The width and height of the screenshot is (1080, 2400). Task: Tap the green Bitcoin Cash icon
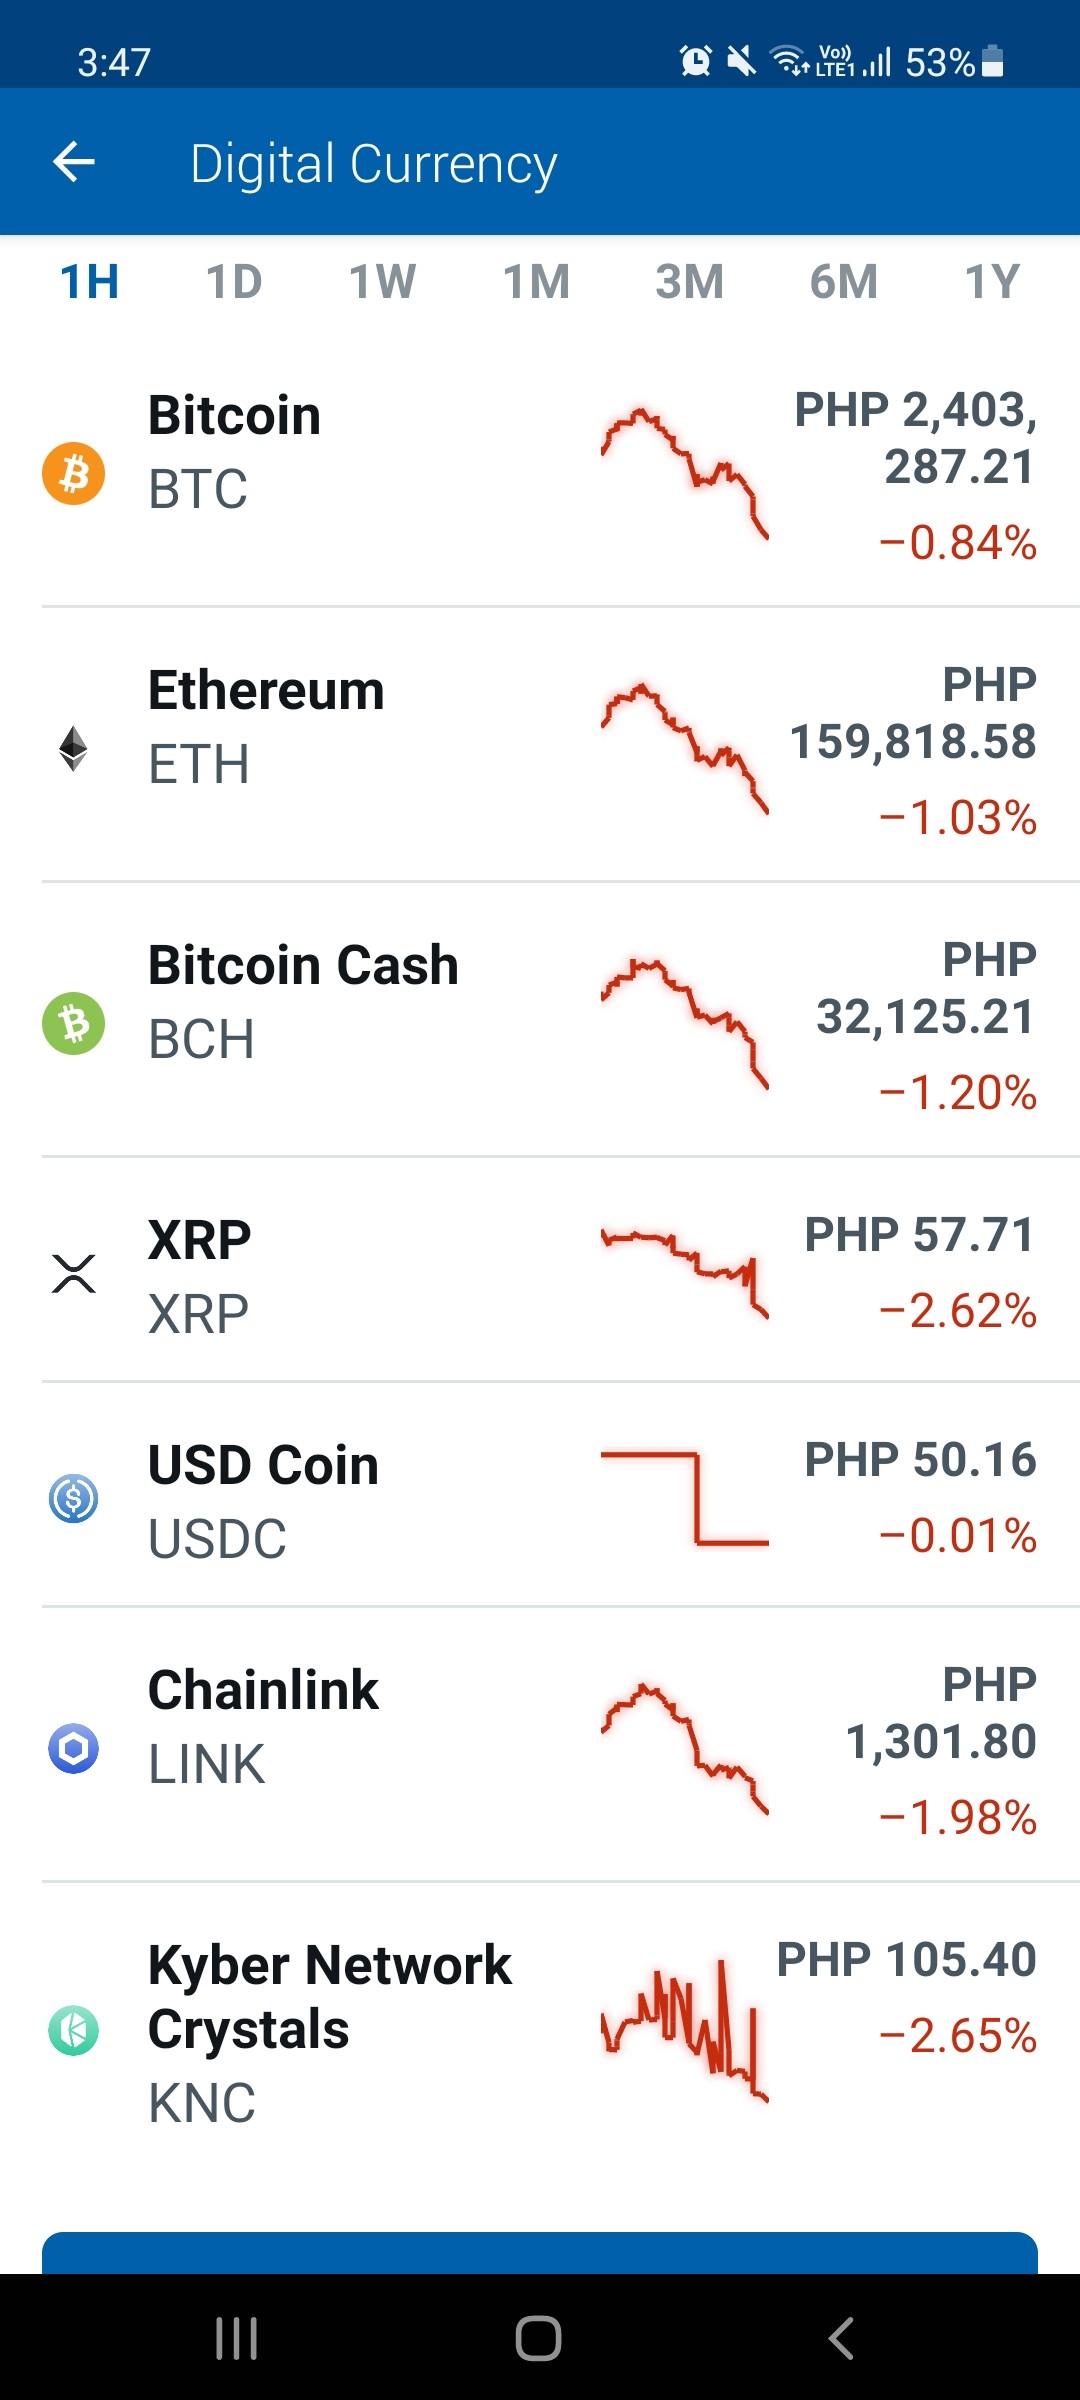tap(73, 1023)
